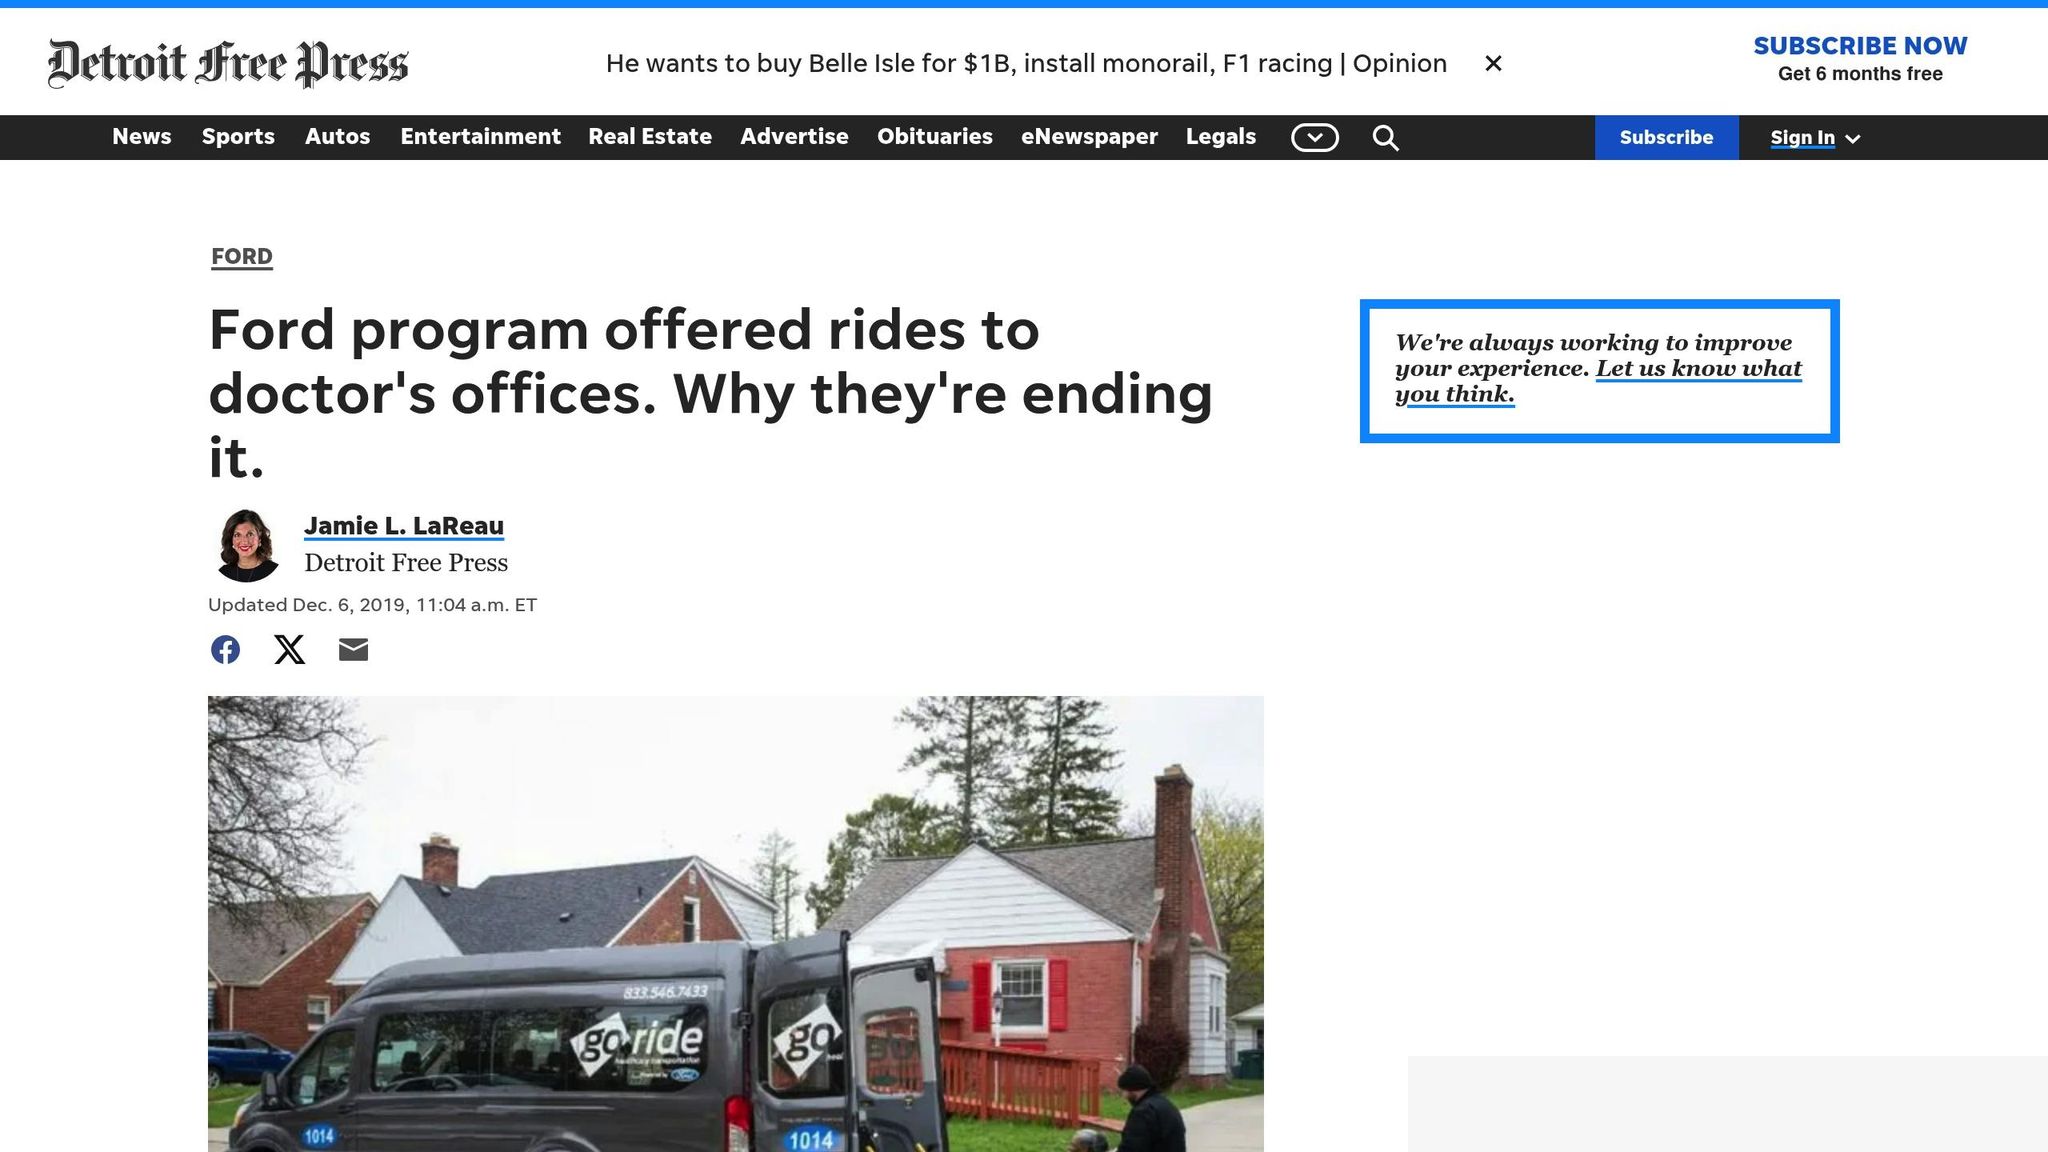Click the Detroit Free Press logo

click(x=228, y=64)
